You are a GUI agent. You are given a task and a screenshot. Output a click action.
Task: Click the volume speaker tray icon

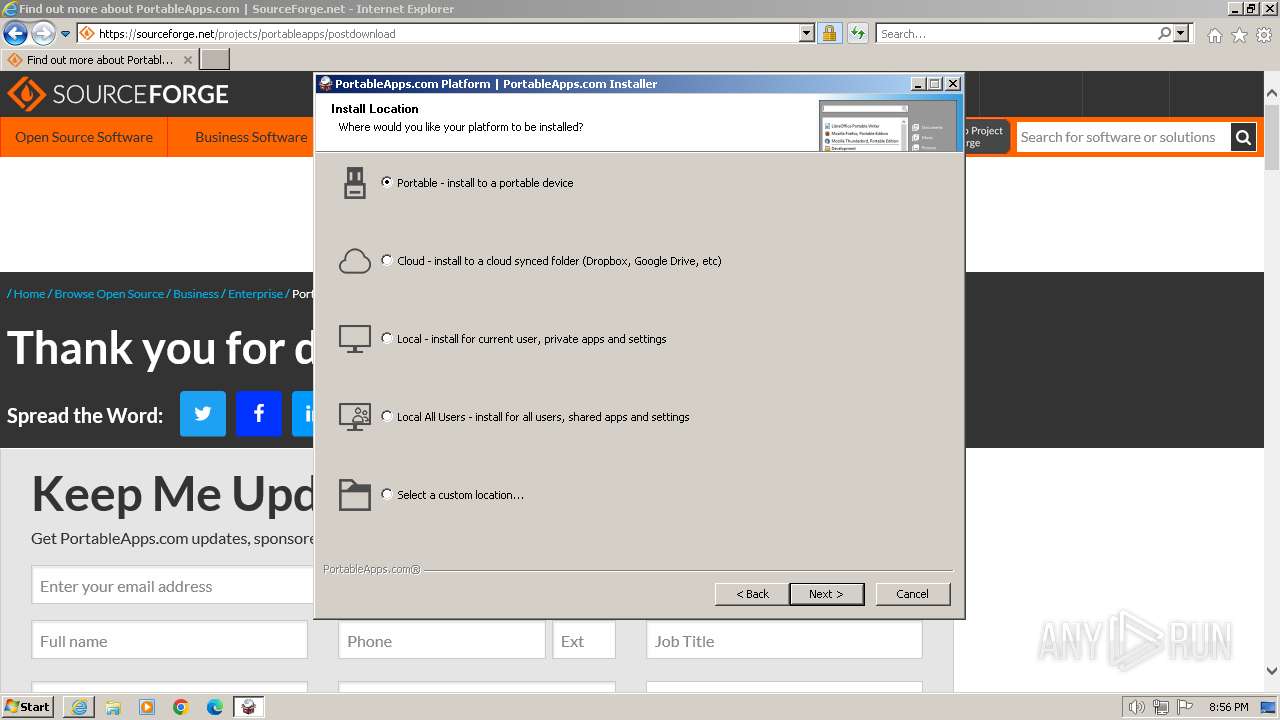pos(1137,707)
